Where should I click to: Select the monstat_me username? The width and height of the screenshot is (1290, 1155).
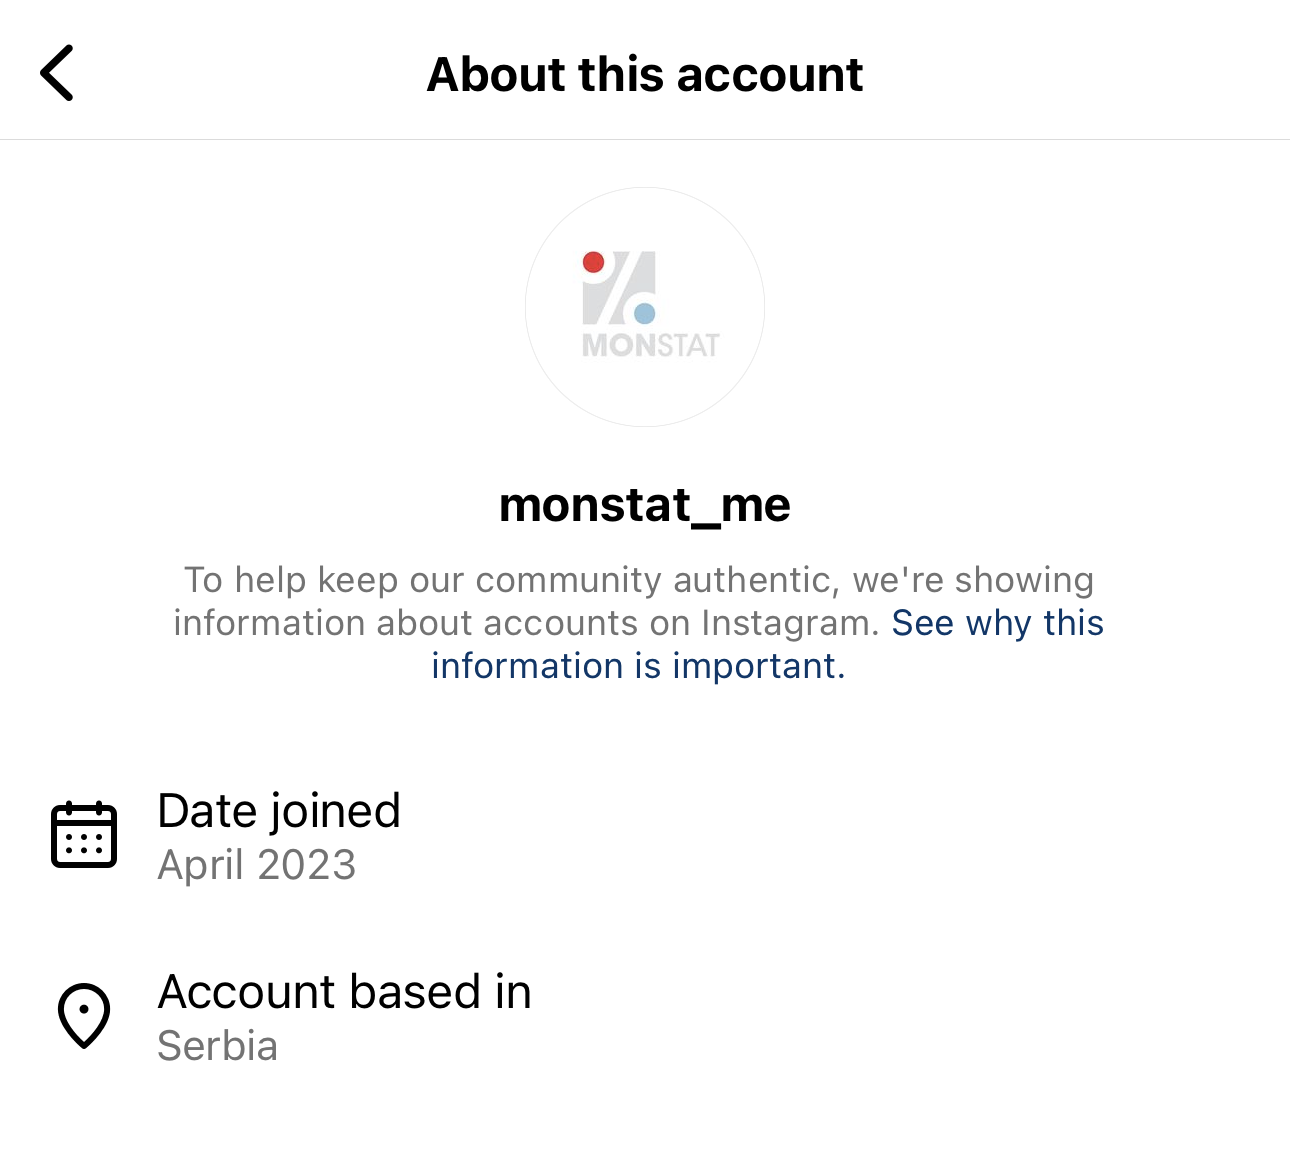pyautogui.click(x=645, y=505)
